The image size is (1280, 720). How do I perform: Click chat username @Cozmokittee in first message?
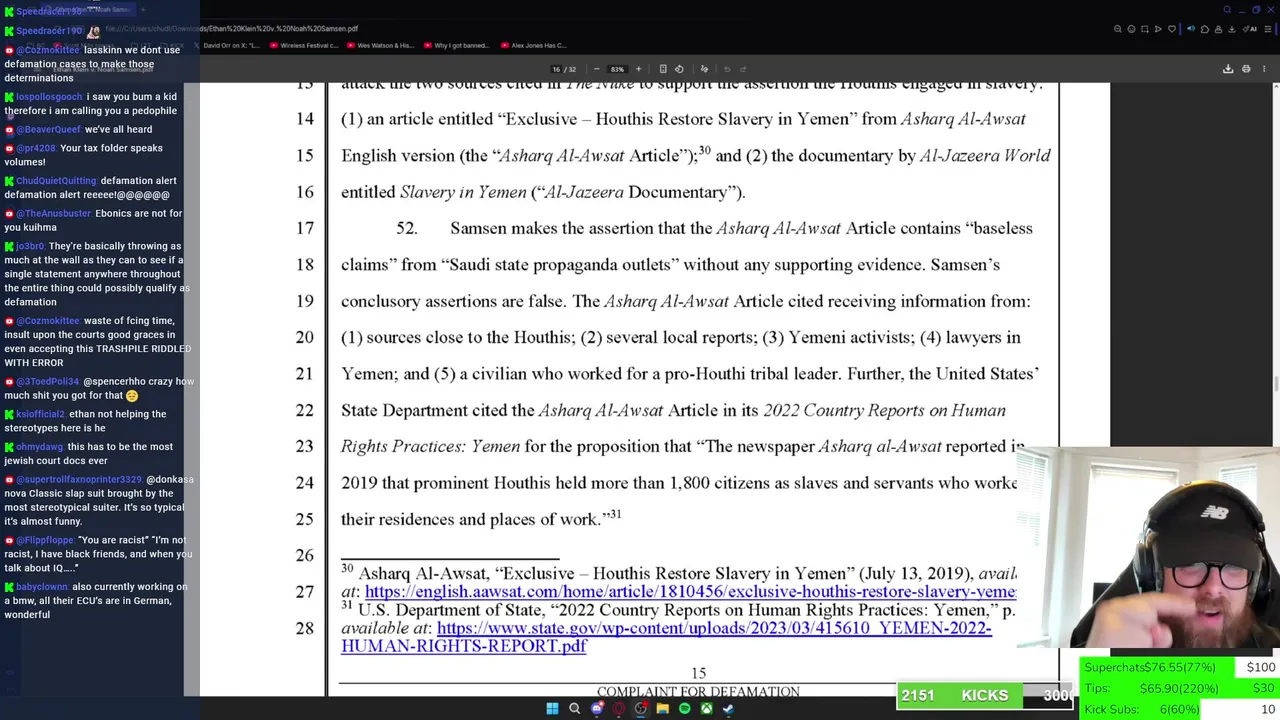[49, 50]
